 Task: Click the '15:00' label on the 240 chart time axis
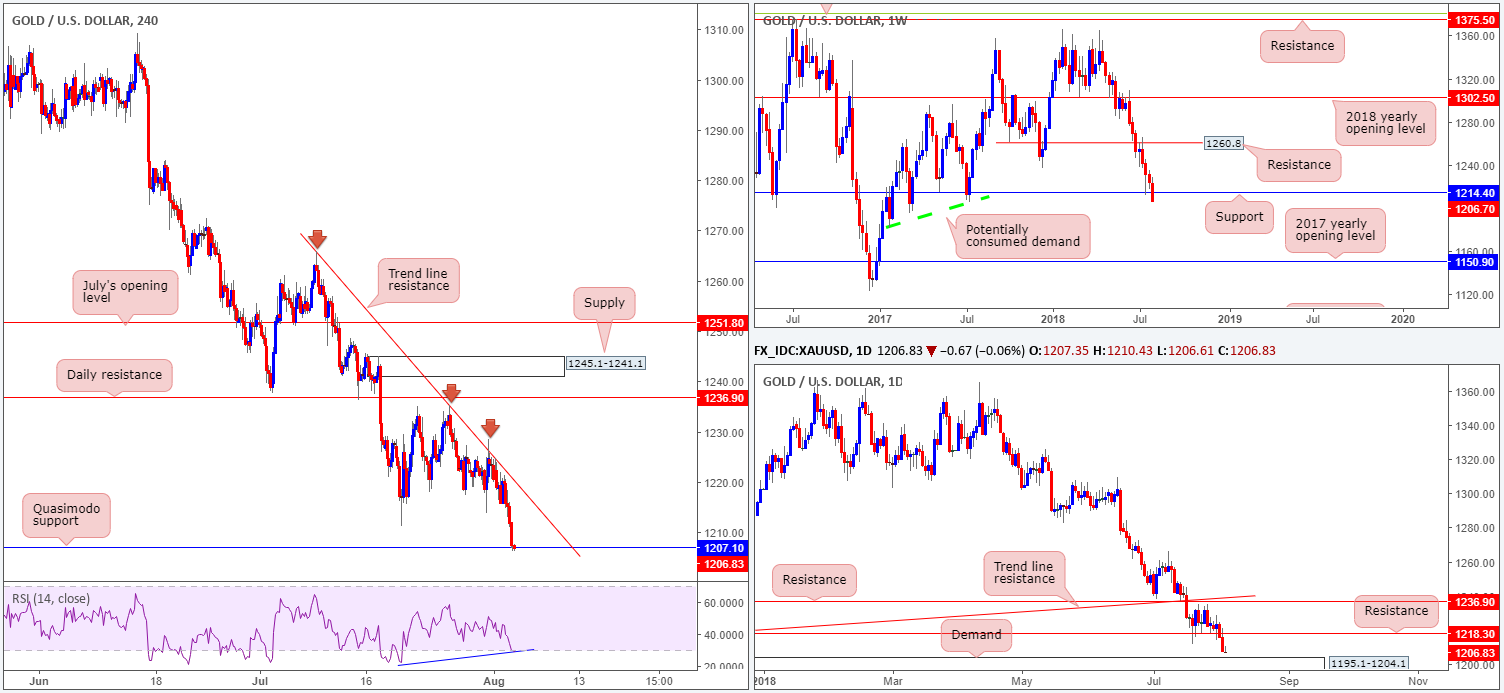657,682
